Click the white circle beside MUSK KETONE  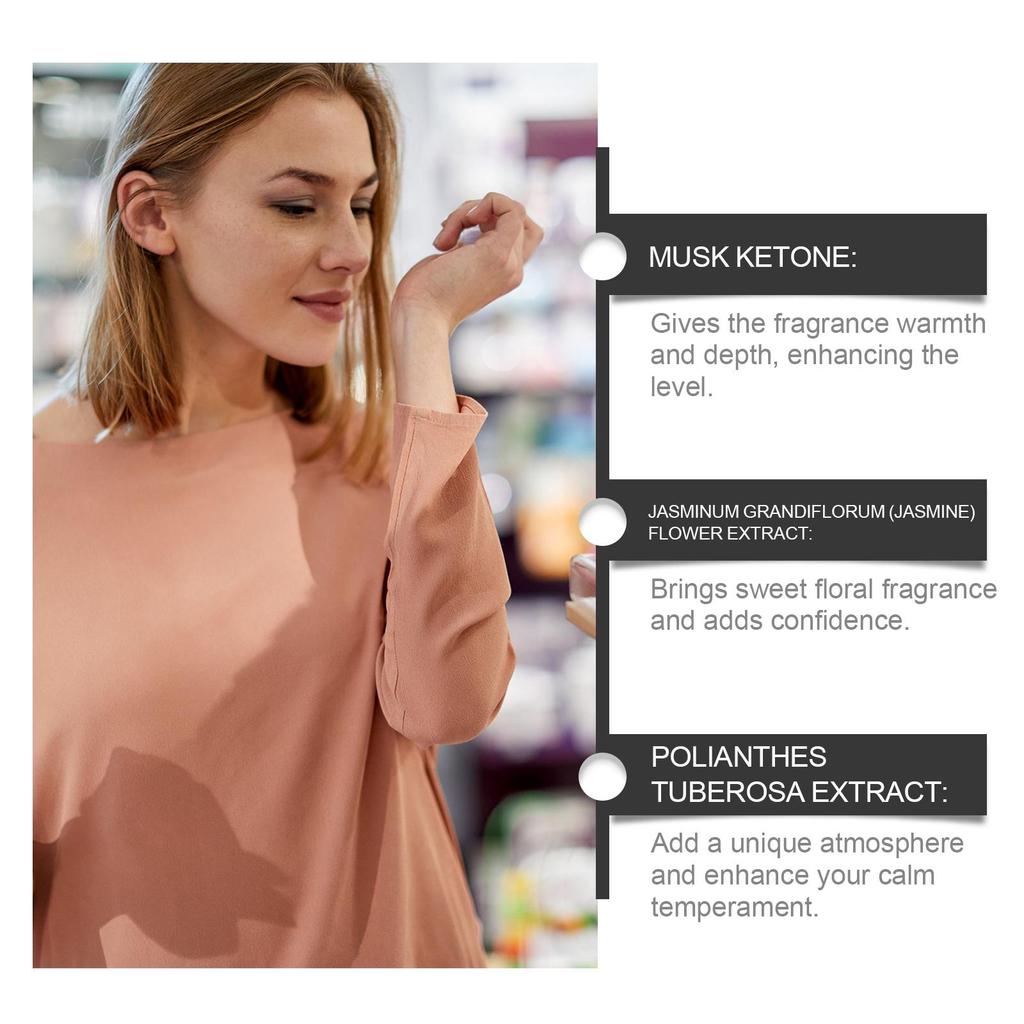pos(603,256)
